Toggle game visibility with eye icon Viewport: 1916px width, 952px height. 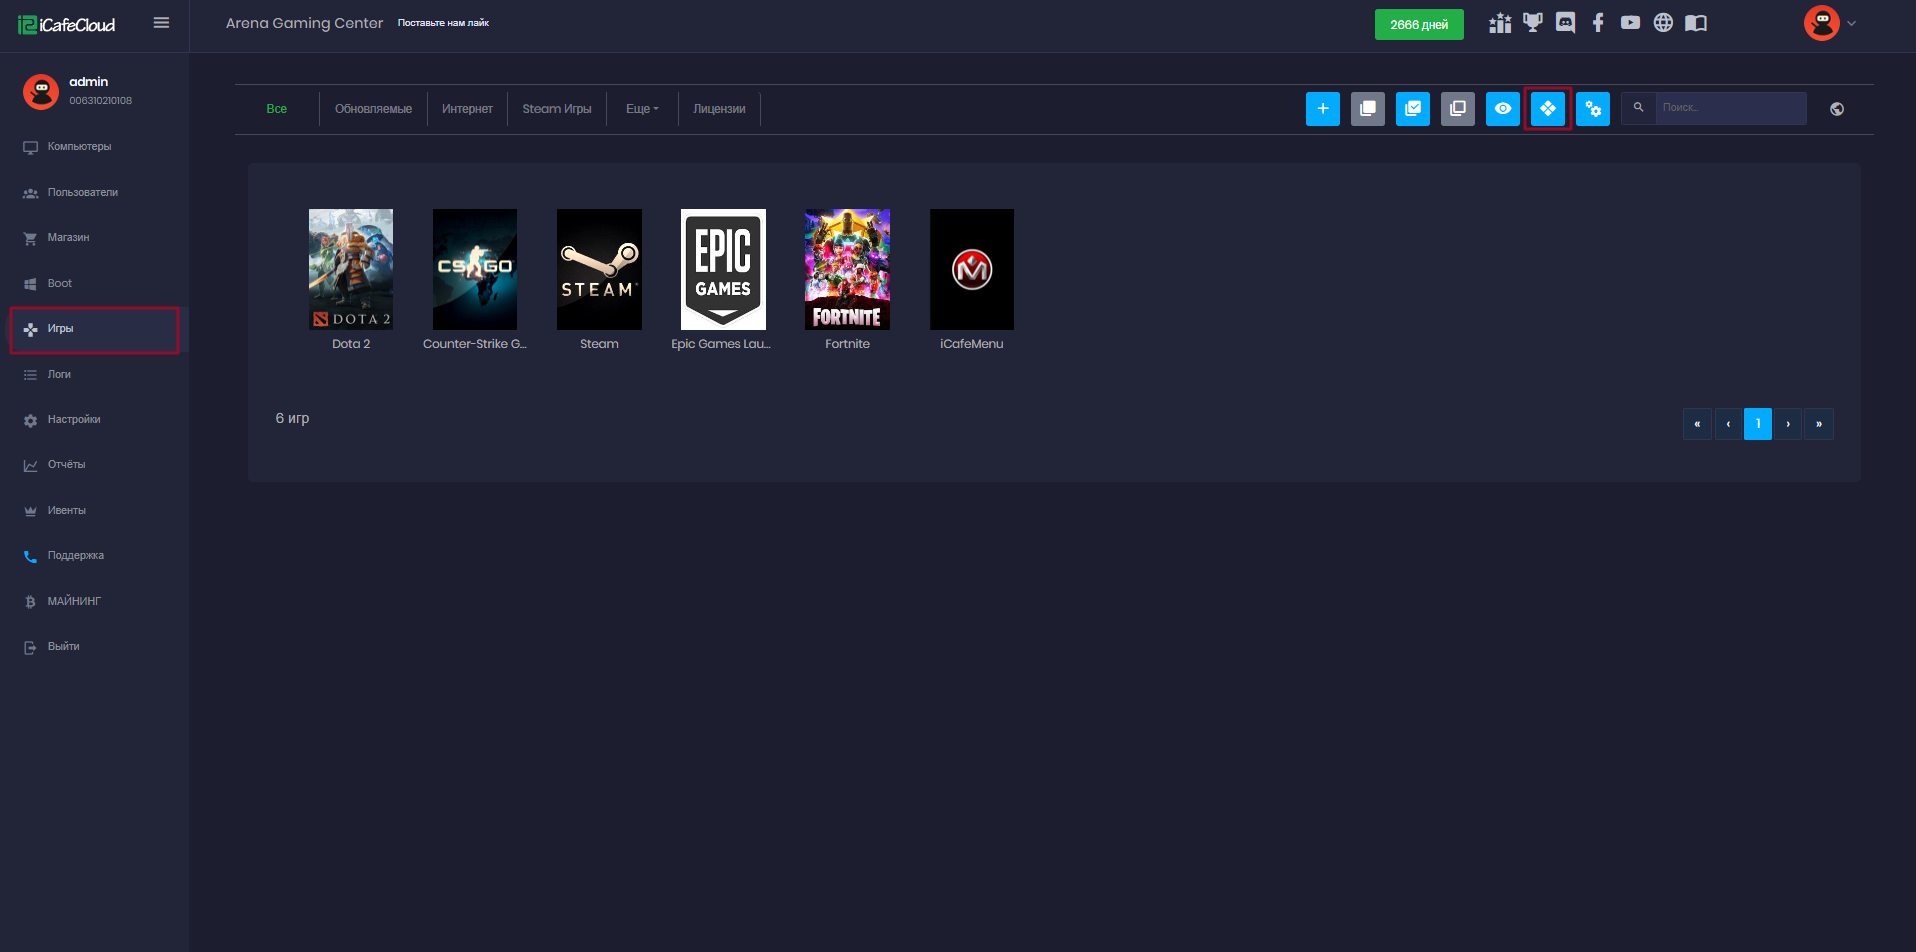point(1503,109)
